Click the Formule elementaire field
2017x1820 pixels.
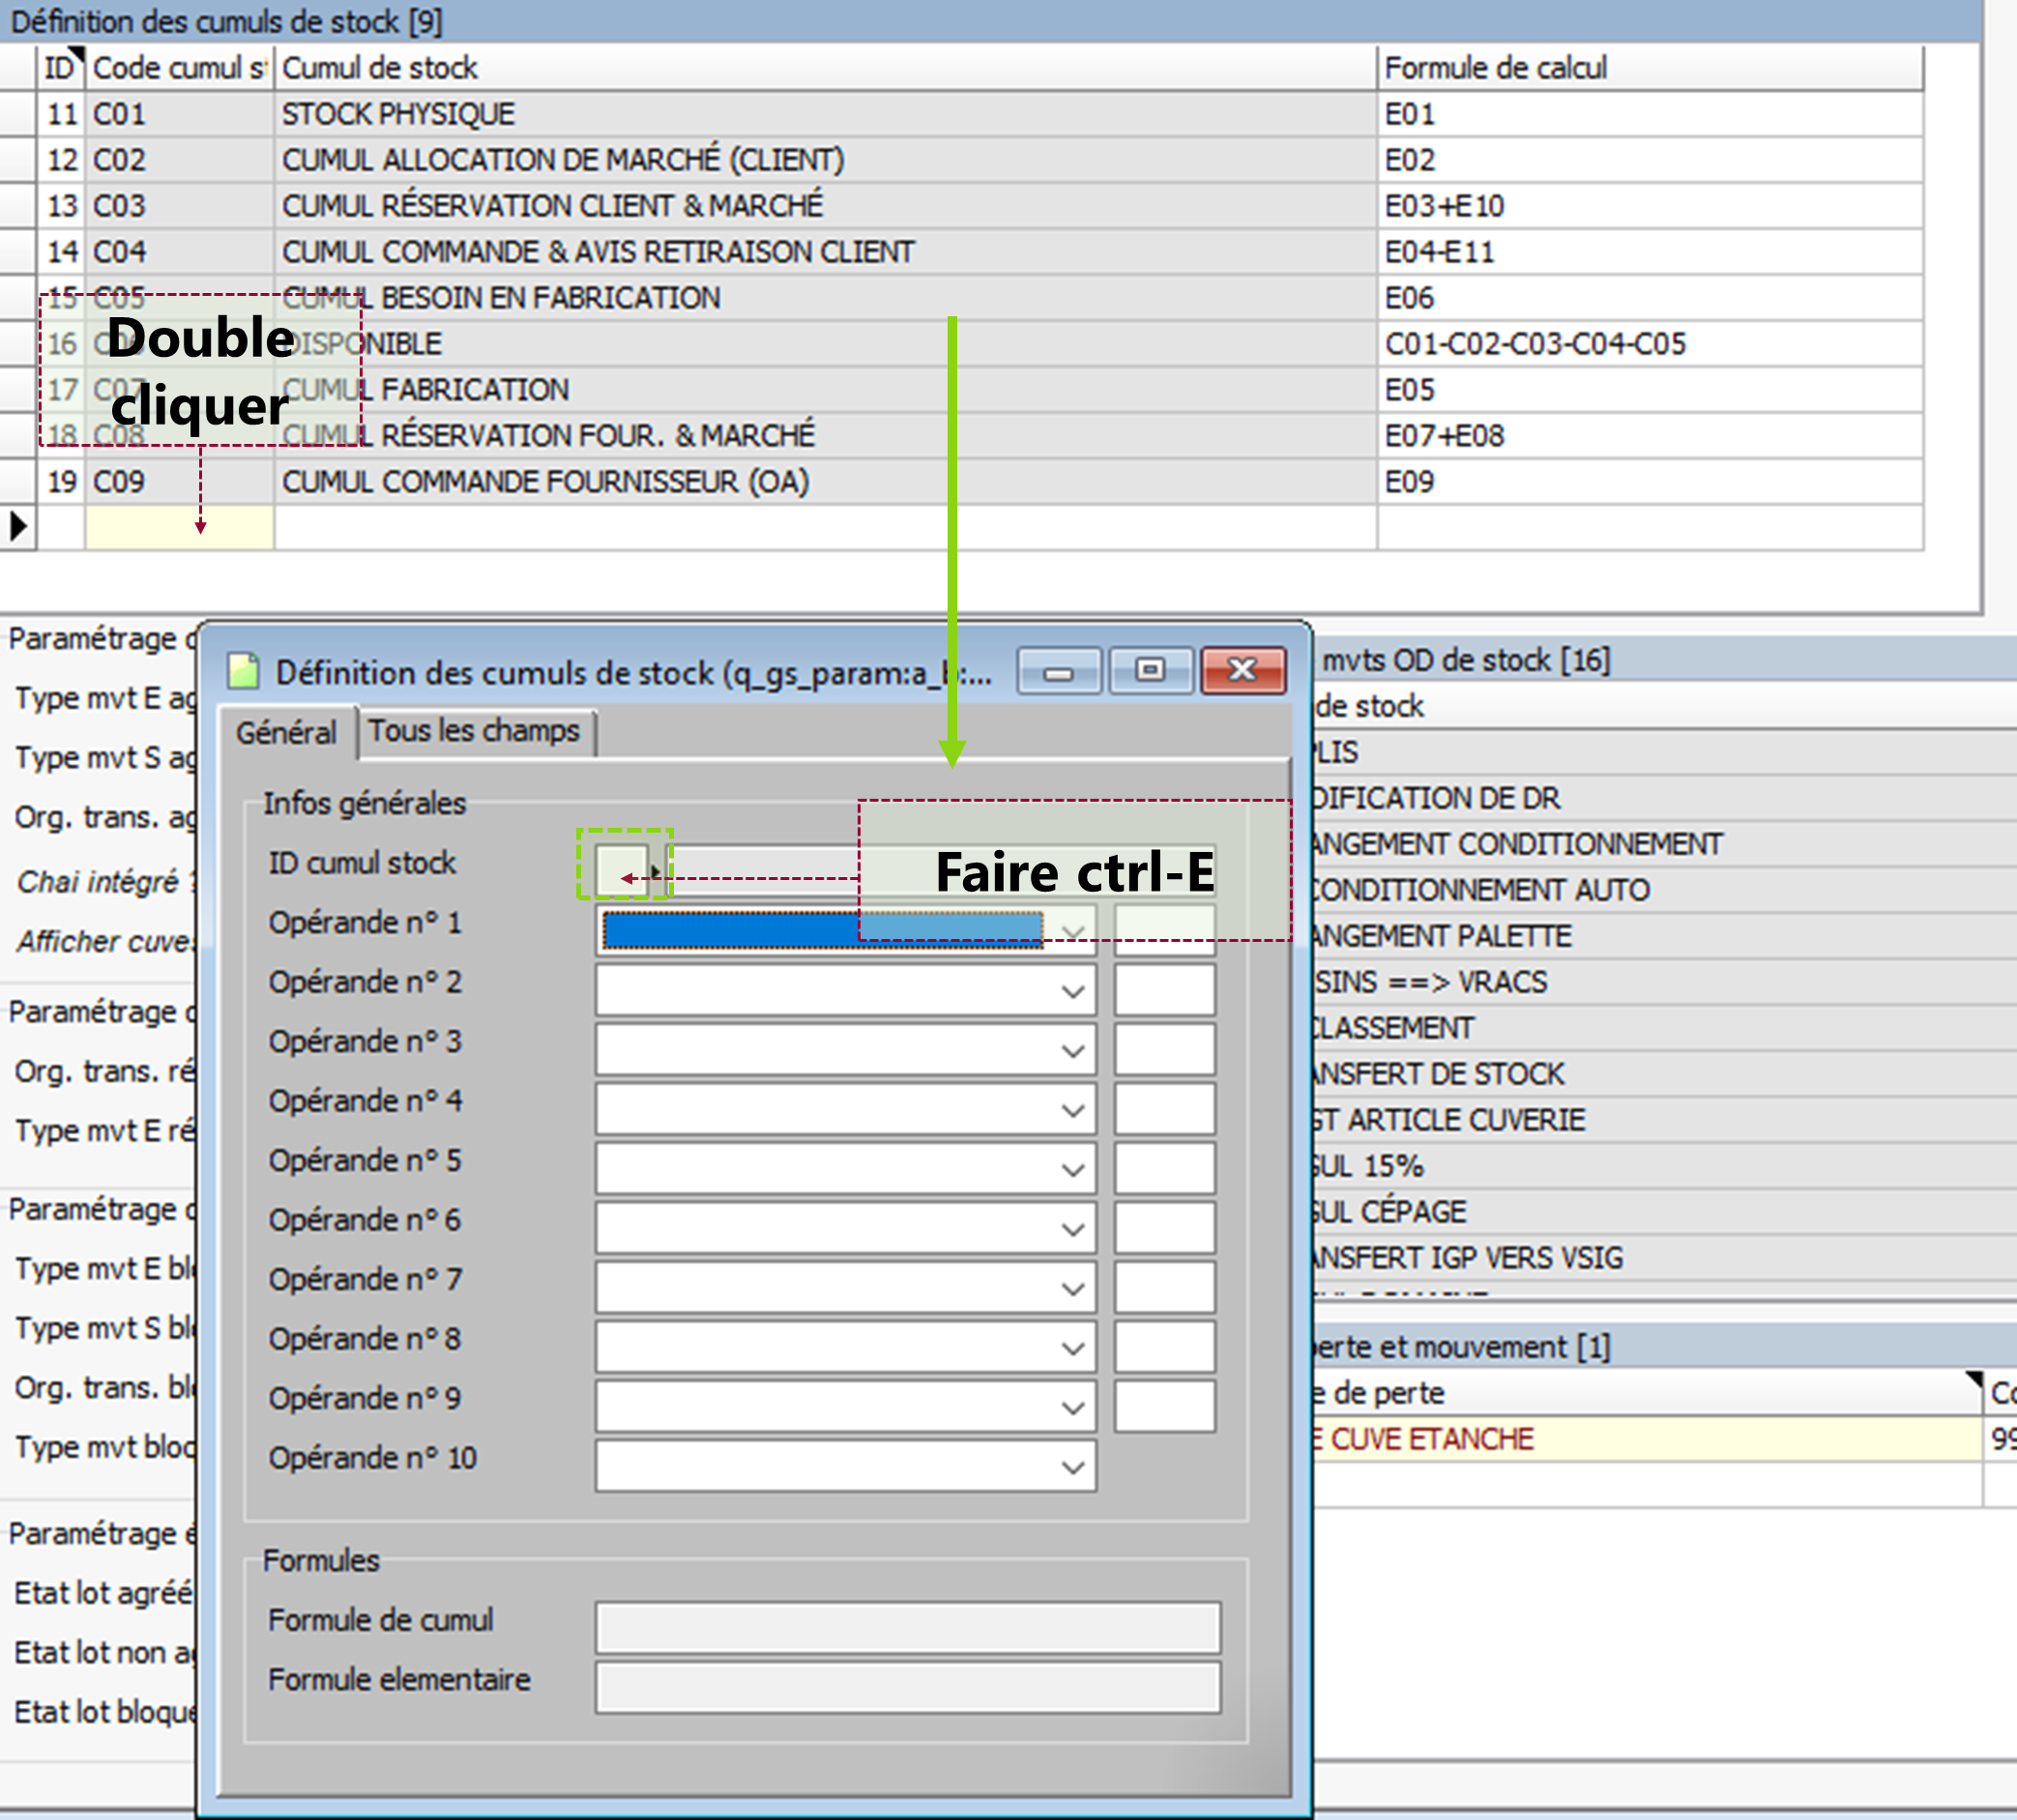(x=907, y=1687)
